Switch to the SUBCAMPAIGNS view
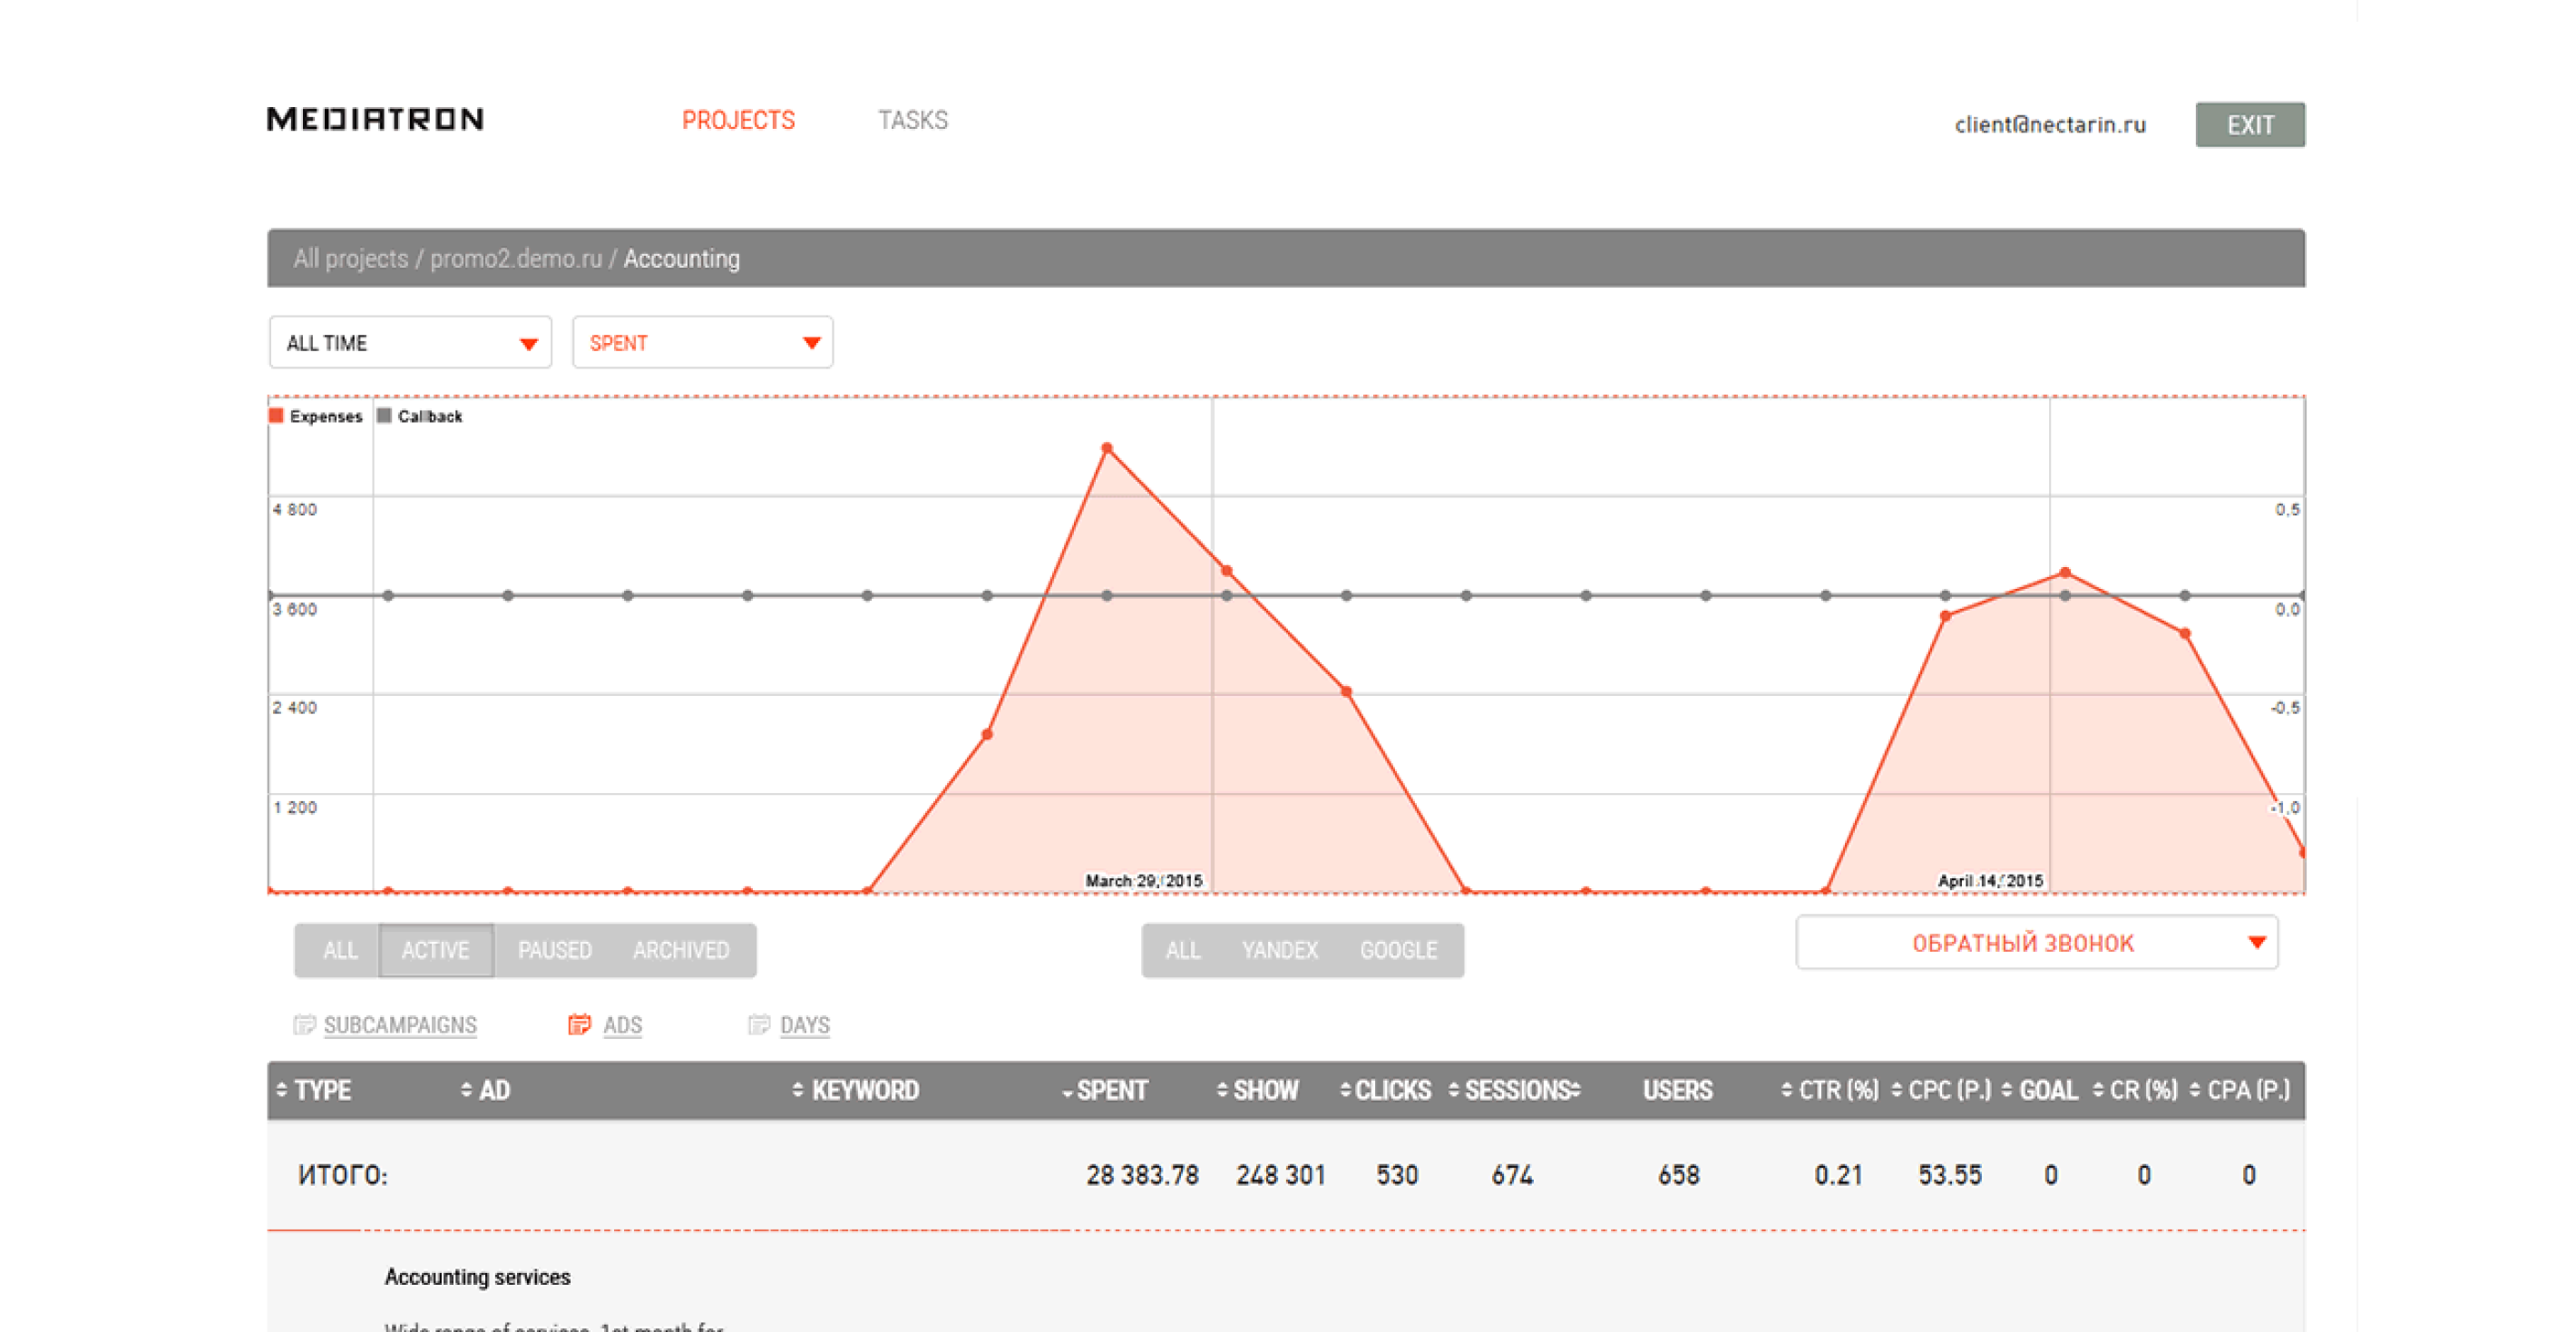2576x1332 pixels. click(400, 1026)
